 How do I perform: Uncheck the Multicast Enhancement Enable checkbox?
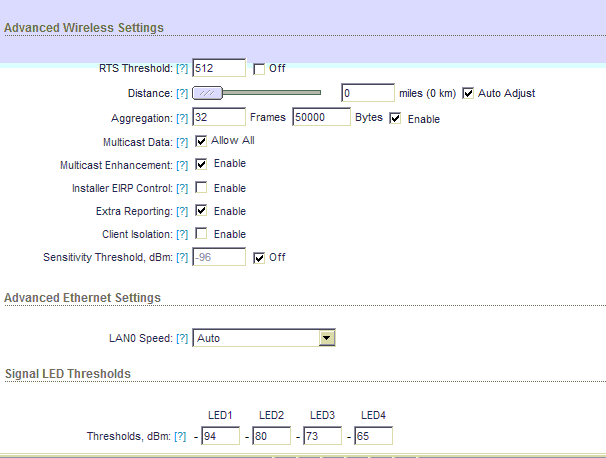pos(201,164)
